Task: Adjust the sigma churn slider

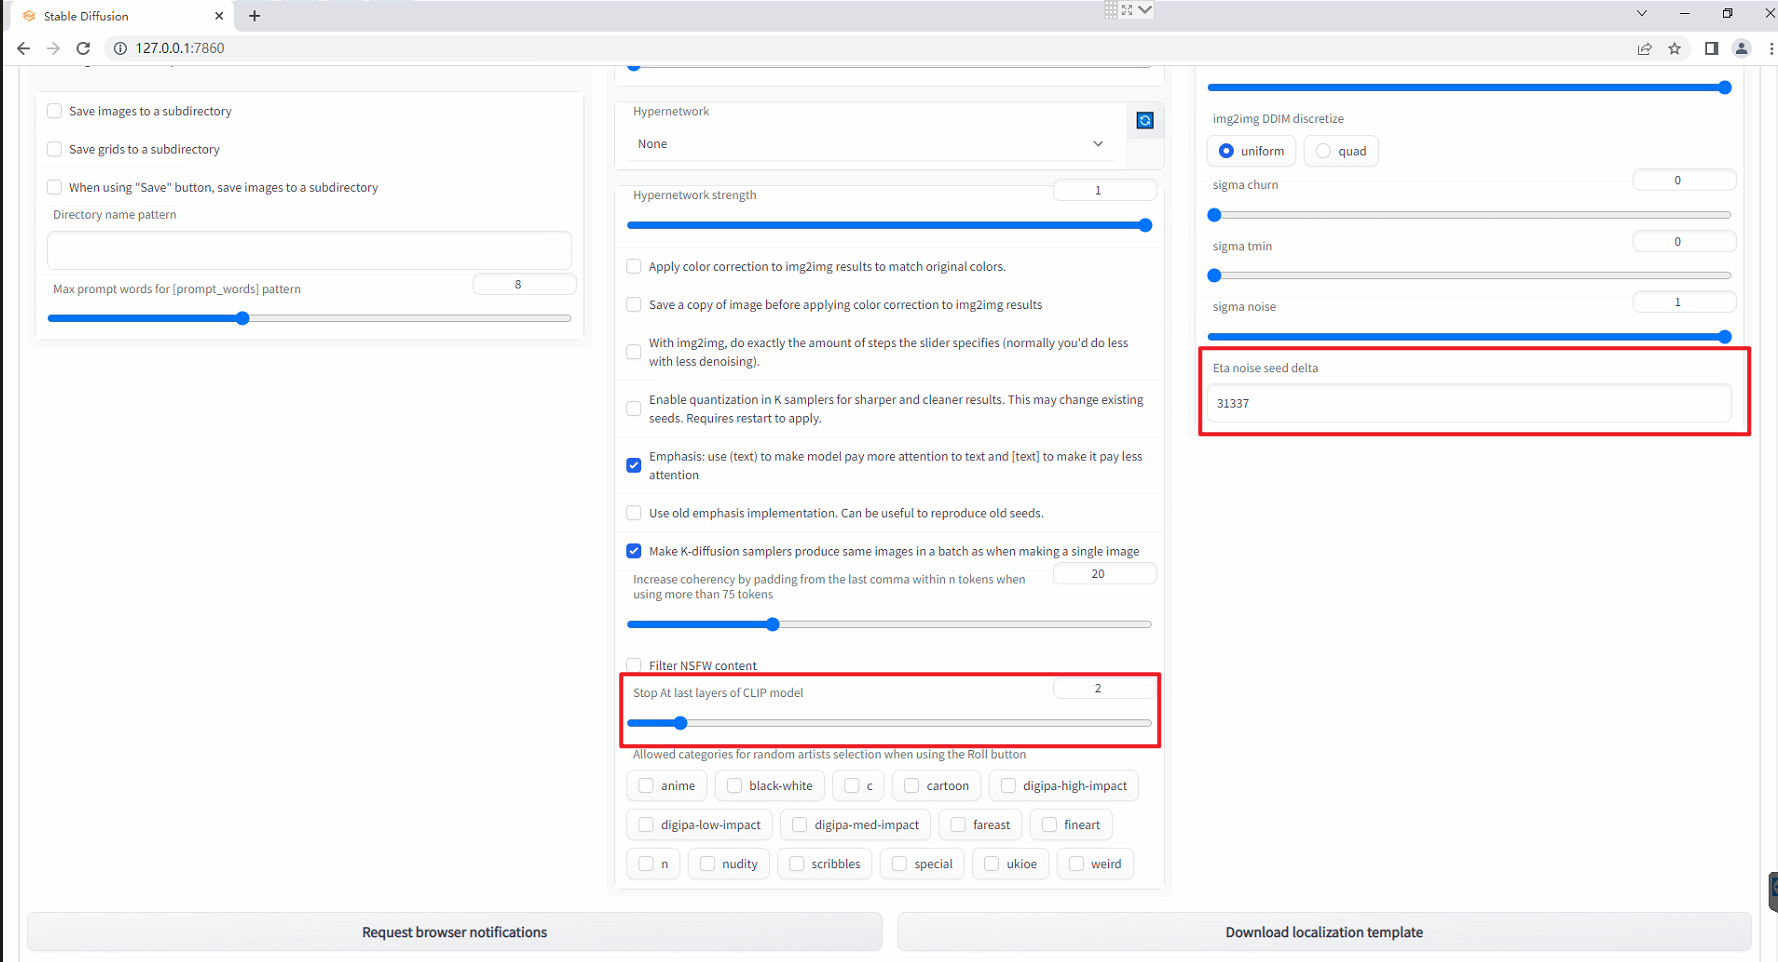Action: tap(1469, 215)
